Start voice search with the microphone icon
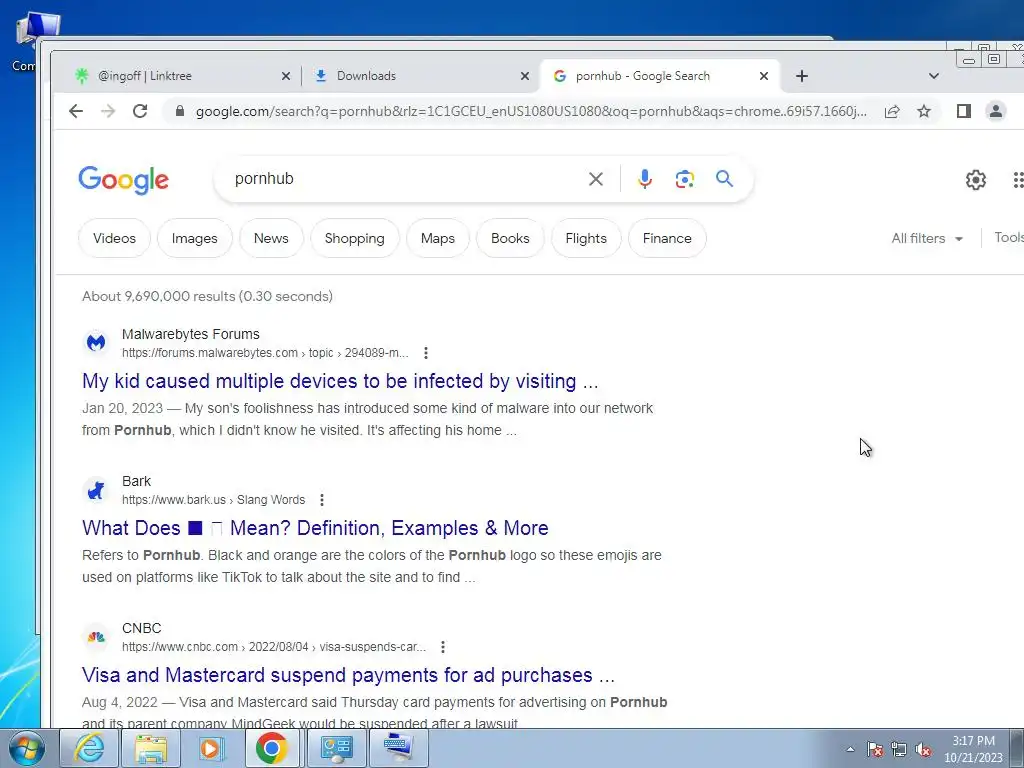 tap(645, 179)
